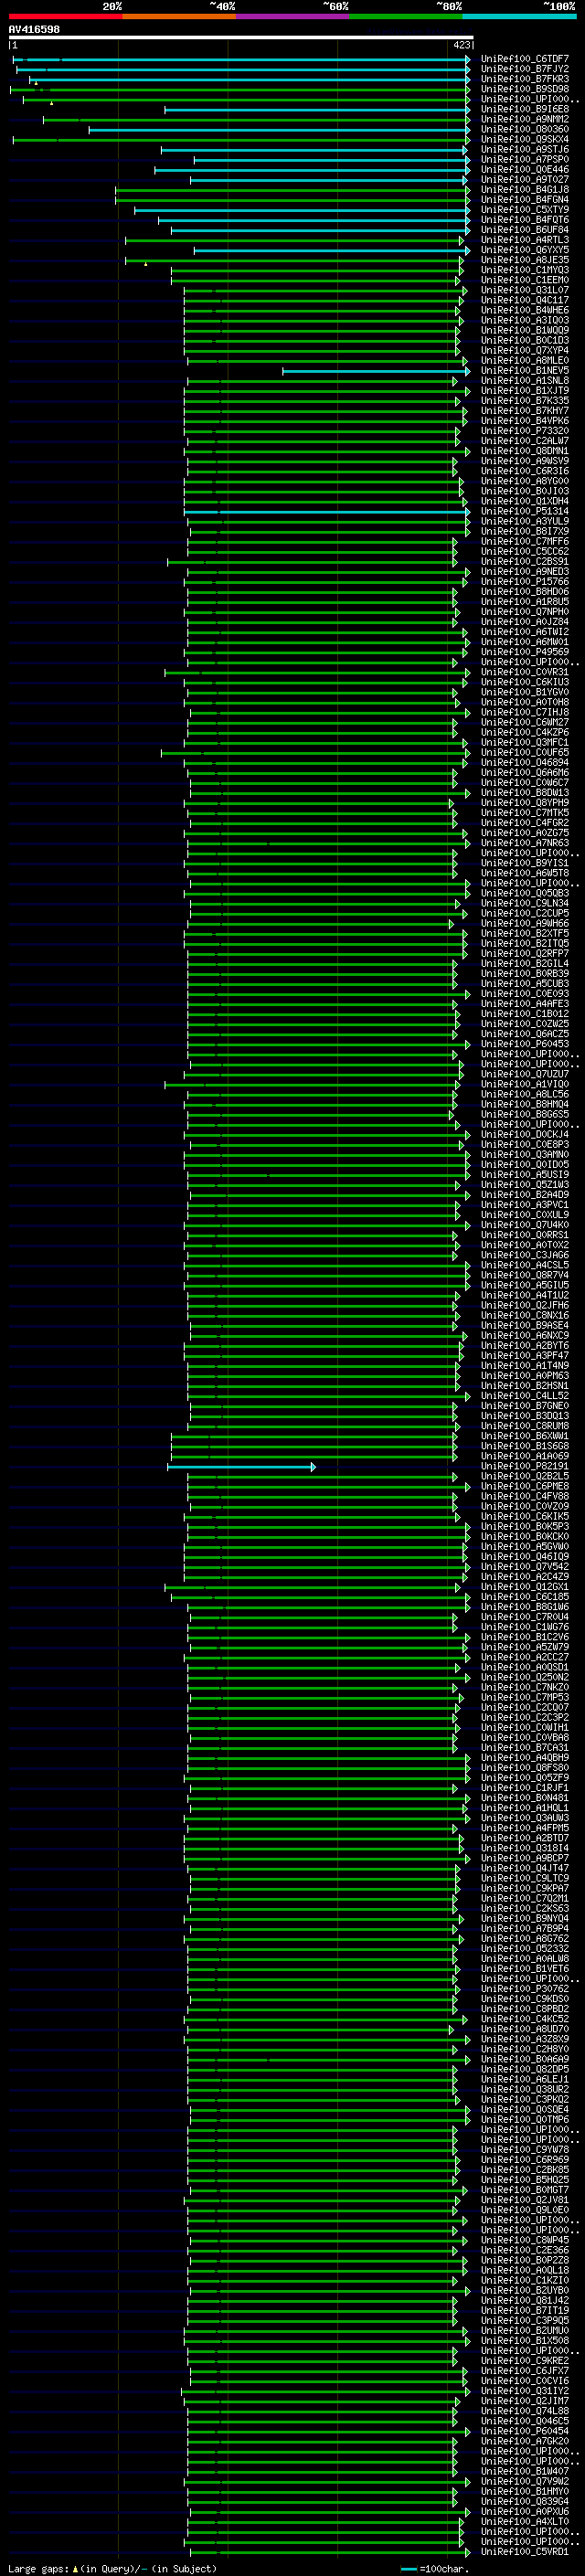Viewport: 585px width, 2576px height.
Task: Select hit label UniRef100_Q8FS80
Action: coord(525,1768)
